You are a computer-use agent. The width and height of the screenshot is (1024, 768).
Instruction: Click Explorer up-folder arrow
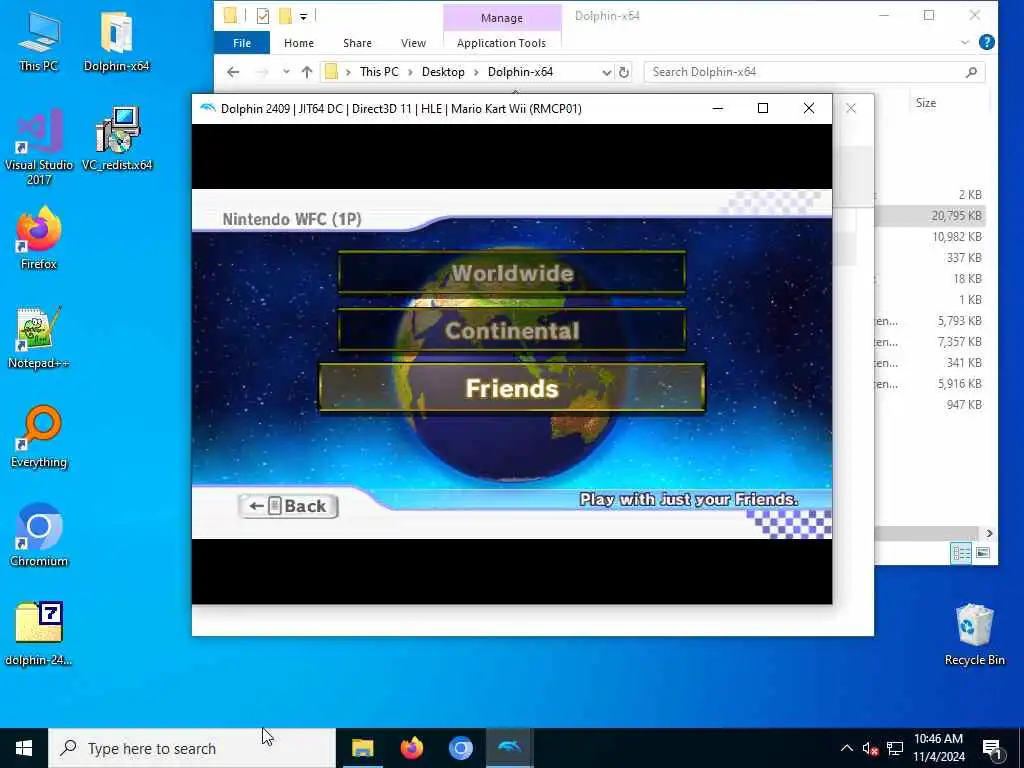click(307, 72)
